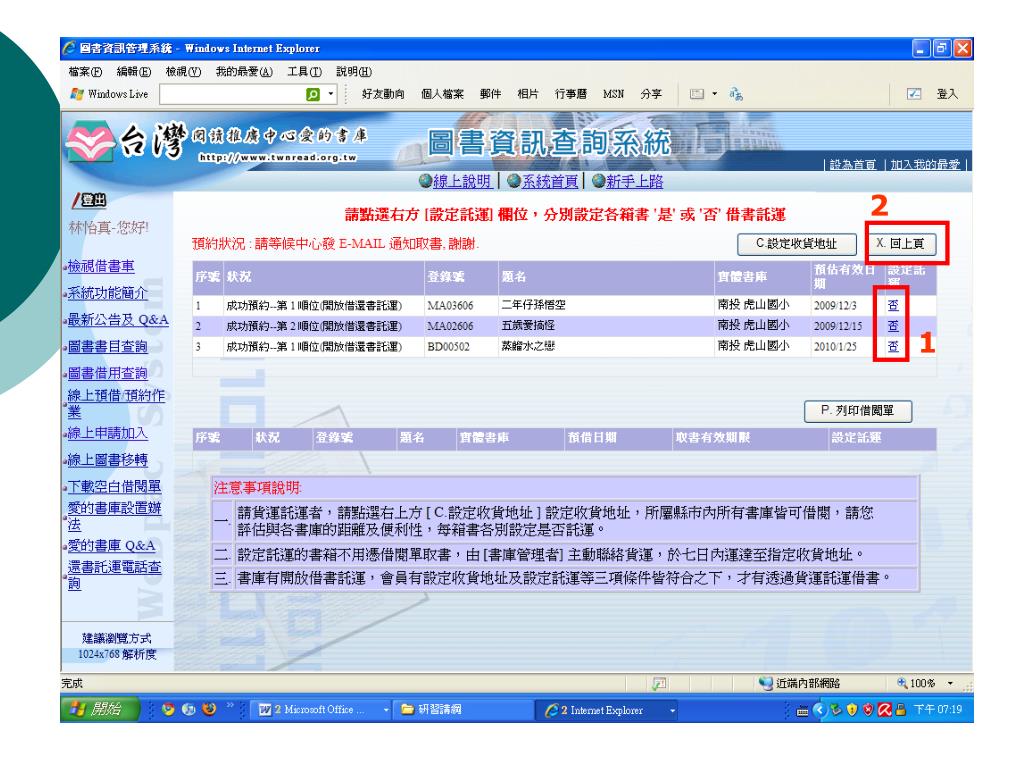Image resolution: width=1024 pixels, height=768 pixels.
Task: Open the Windows Live search dropdown arrow
Action: click(330, 94)
